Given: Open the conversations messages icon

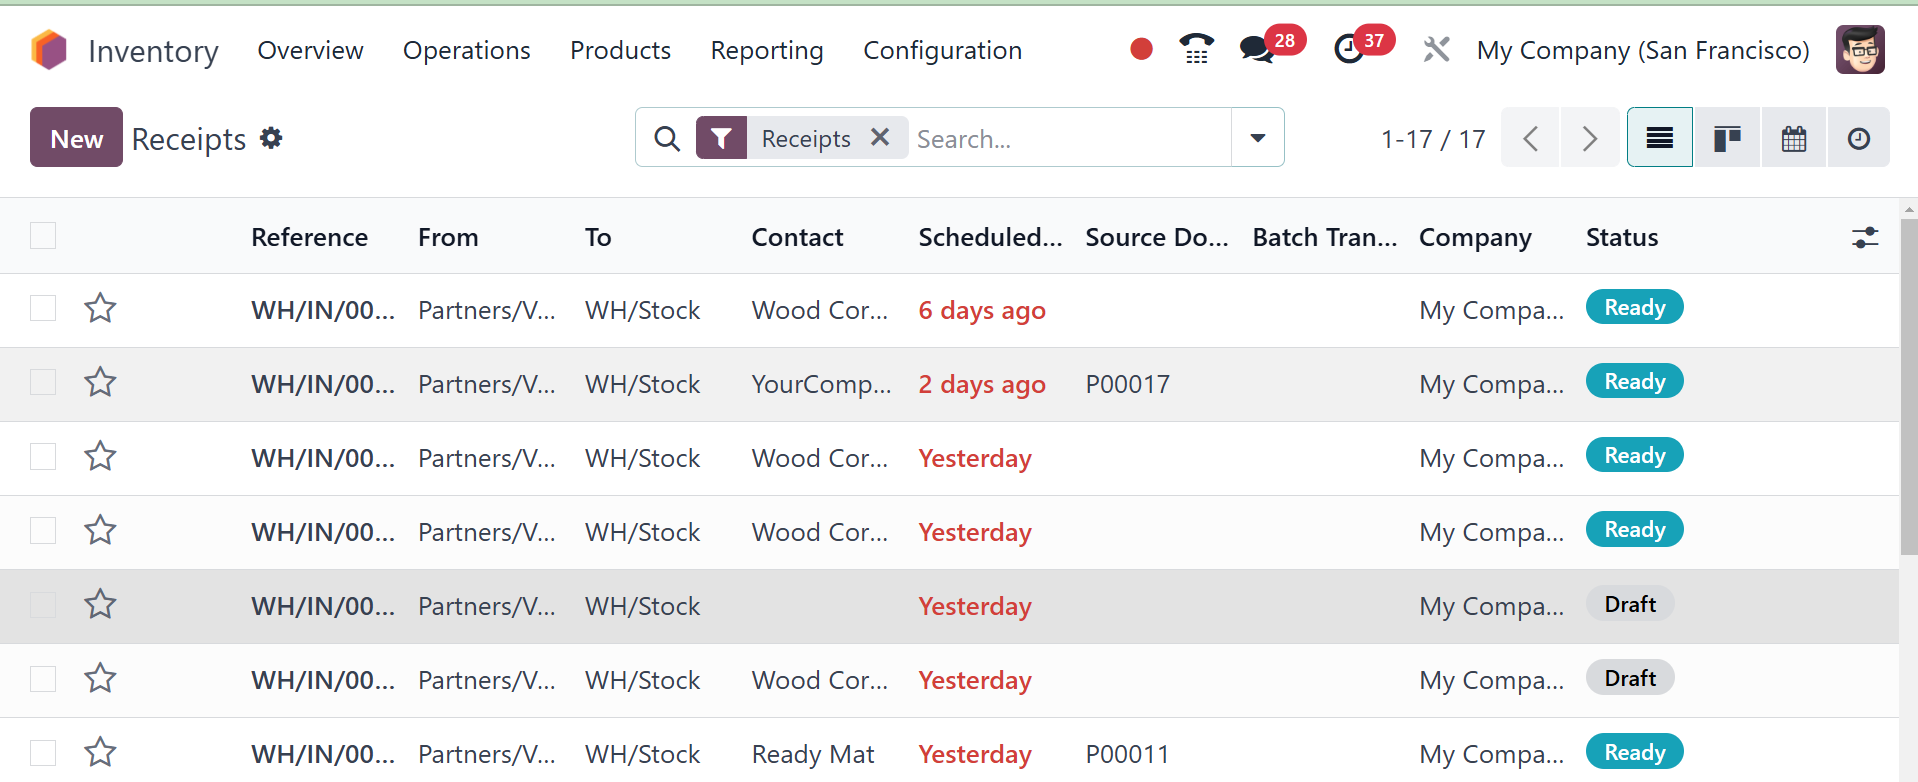Looking at the screenshot, I should pos(1256,49).
